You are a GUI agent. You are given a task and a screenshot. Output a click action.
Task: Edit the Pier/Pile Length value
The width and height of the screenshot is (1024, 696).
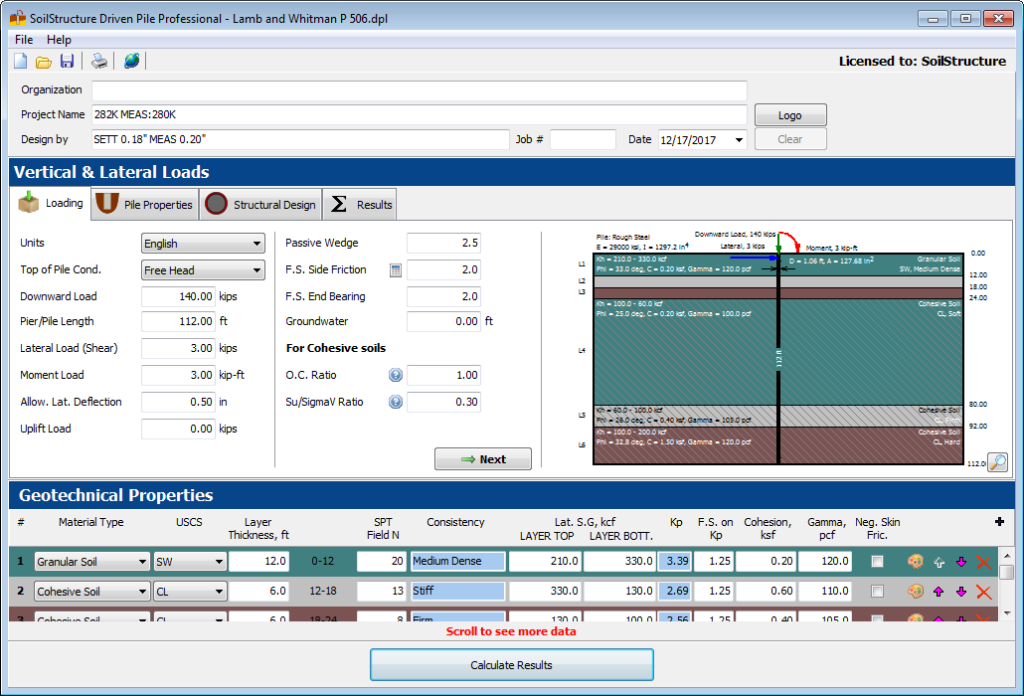click(x=178, y=321)
